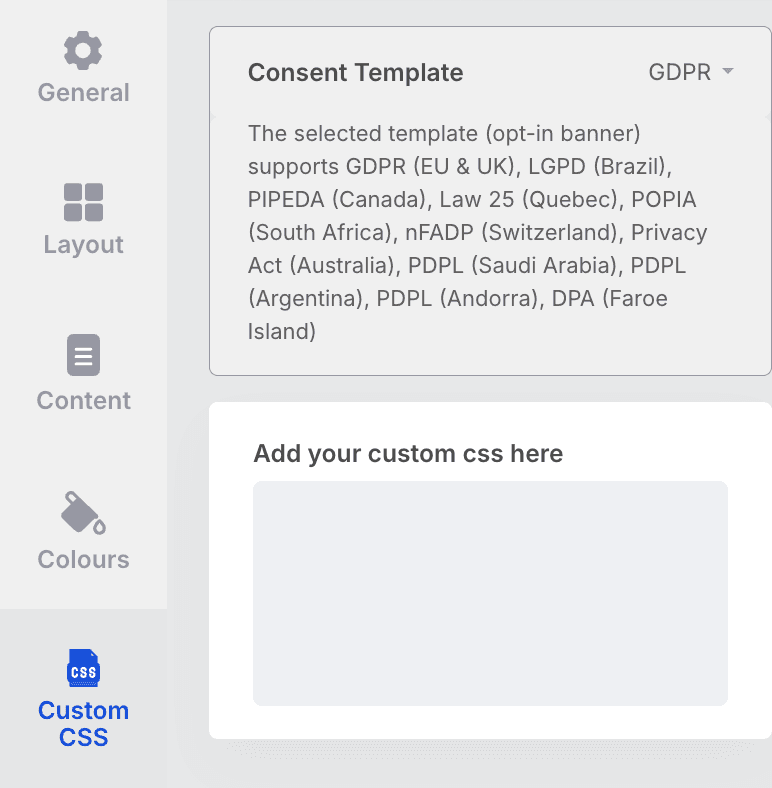Click the 'DPA (Faroe' text

pyautogui.click(x=610, y=299)
